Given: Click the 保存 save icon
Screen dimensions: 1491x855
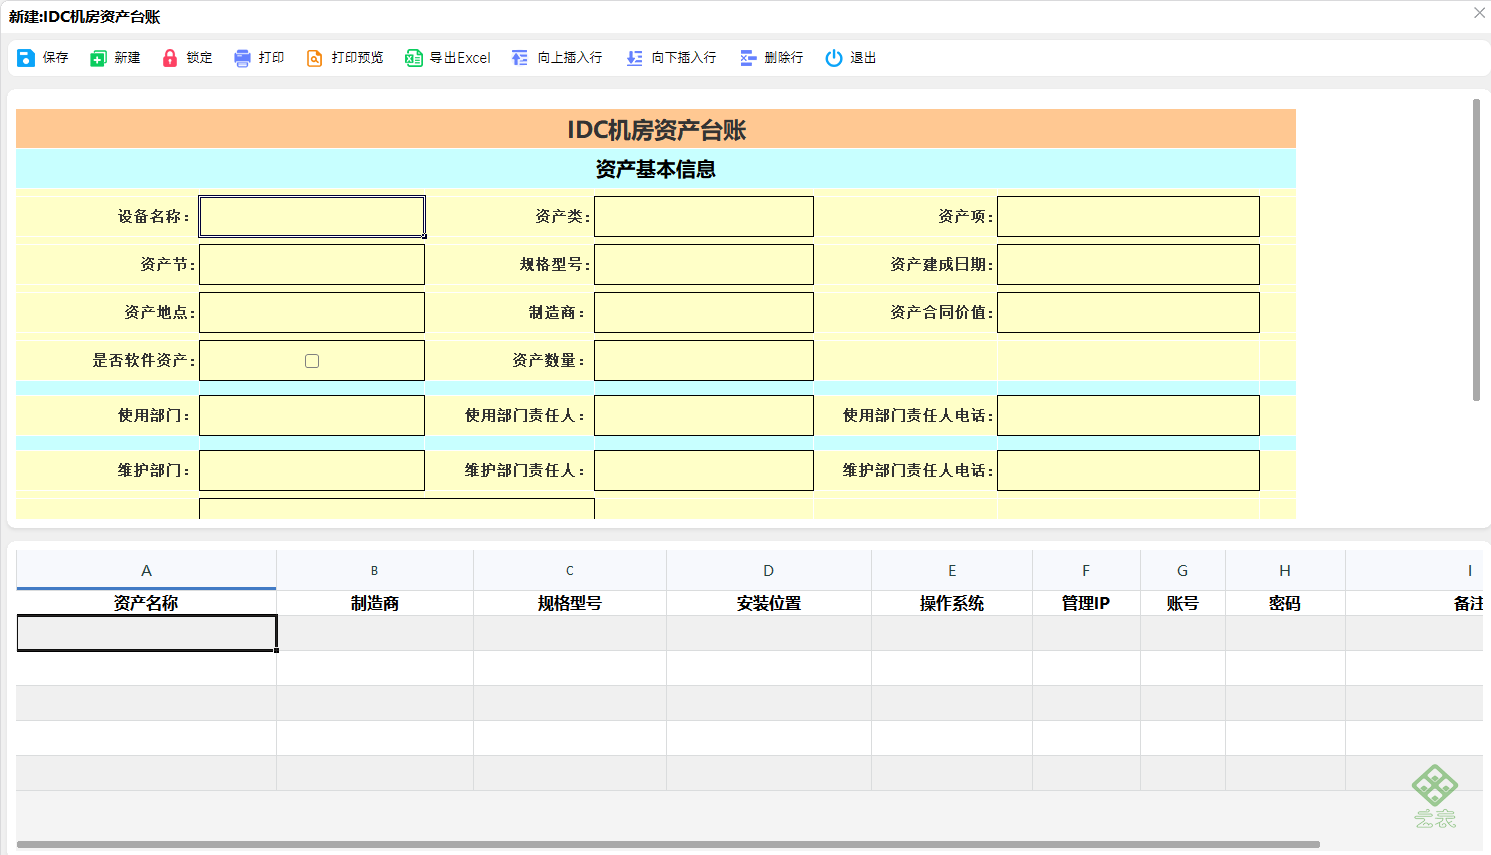Looking at the screenshot, I should [x=26, y=58].
